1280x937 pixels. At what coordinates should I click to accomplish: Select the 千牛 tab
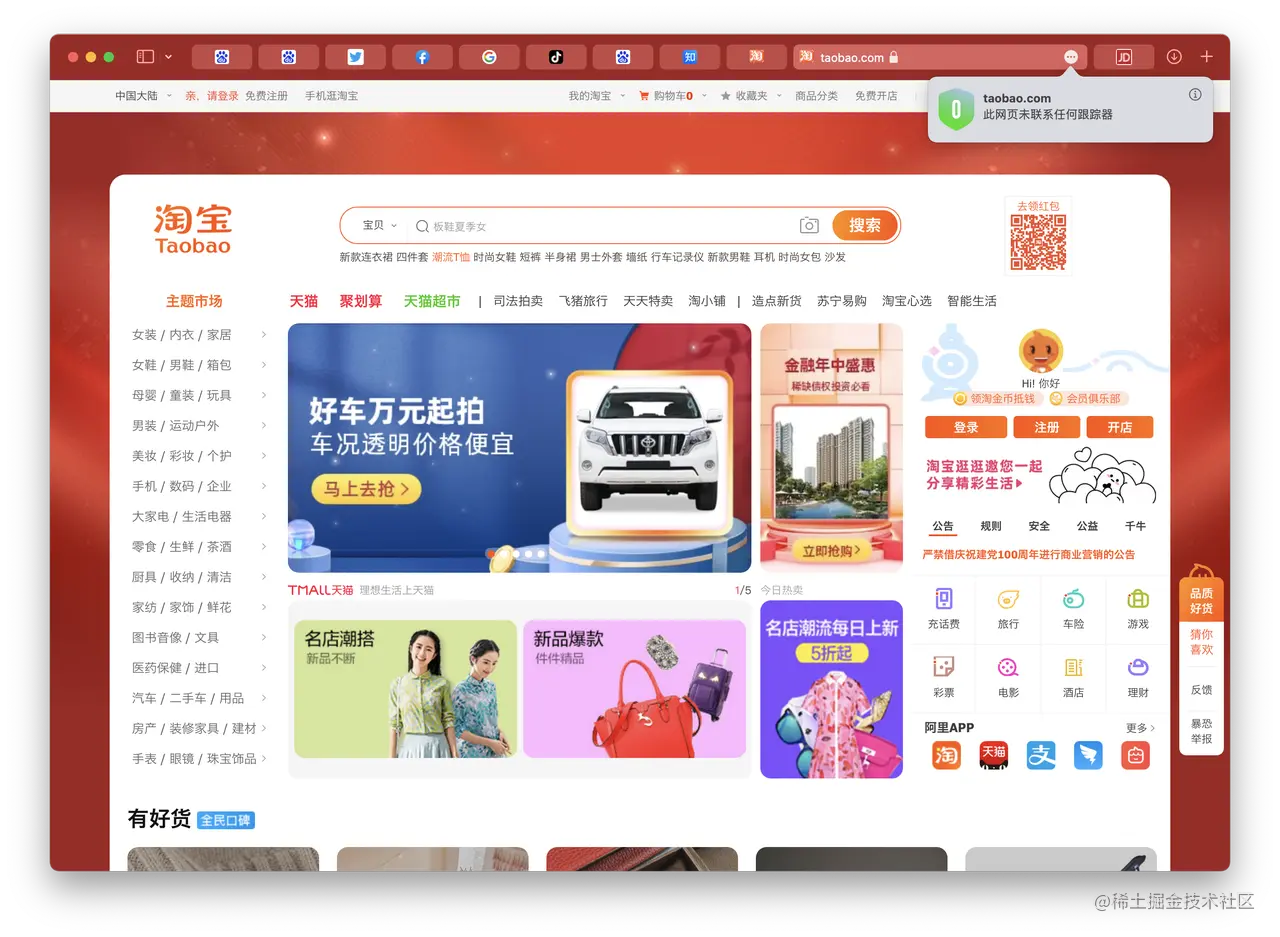(1135, 526)
